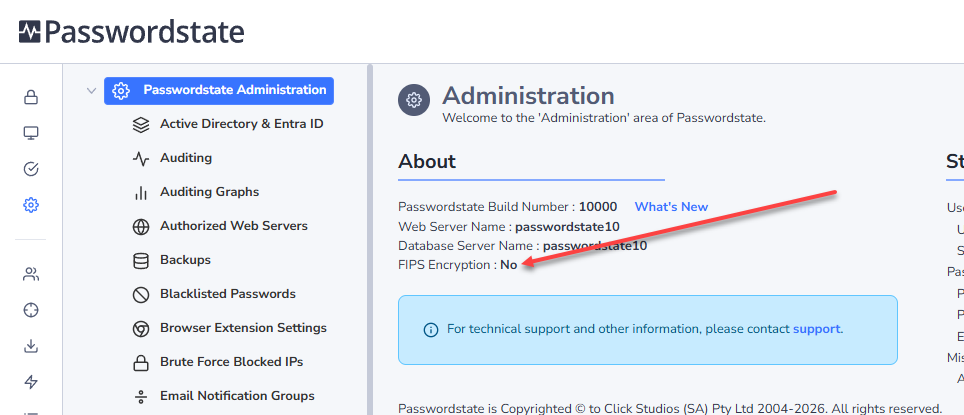Click the build number 10000

(598, 207)
